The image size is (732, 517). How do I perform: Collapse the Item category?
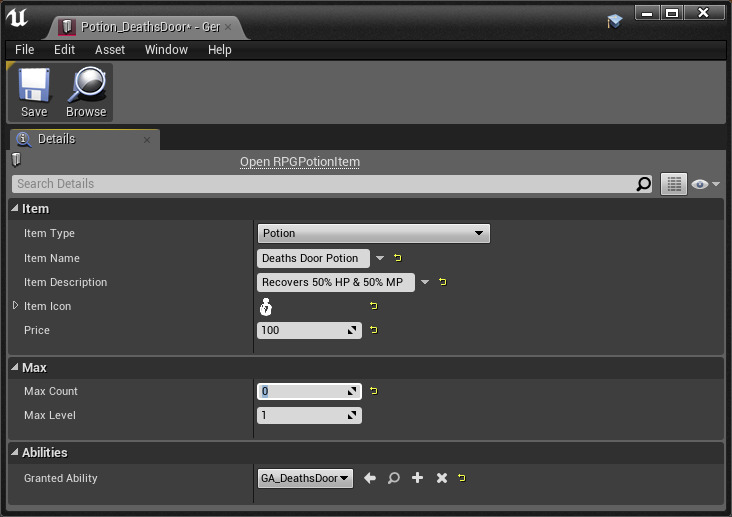click(x=15, y=208)
